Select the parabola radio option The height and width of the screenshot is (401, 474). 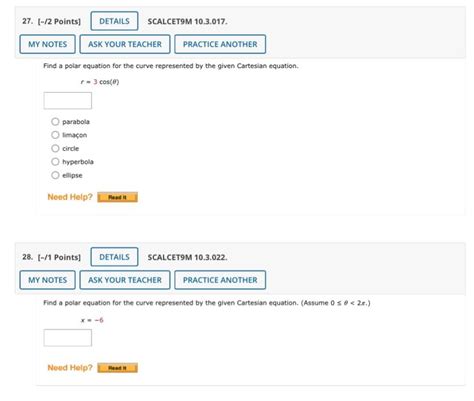(x=55, y=122)
